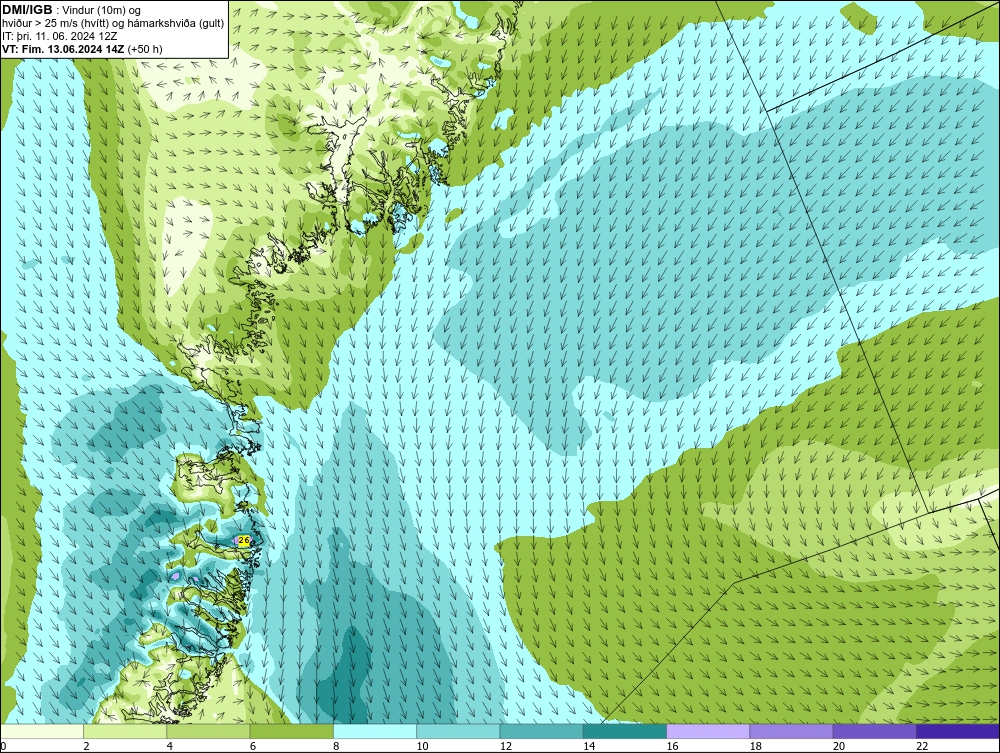Click the 0–2 m/s palest legend swatch
The height and width of the screenshot is (753, 1000).
click(x=41, y=731)
